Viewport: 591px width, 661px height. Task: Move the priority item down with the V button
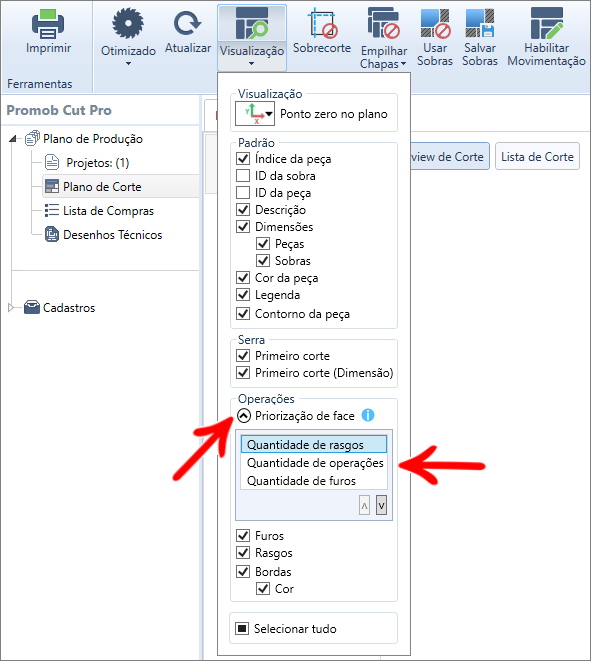(381, 505)
